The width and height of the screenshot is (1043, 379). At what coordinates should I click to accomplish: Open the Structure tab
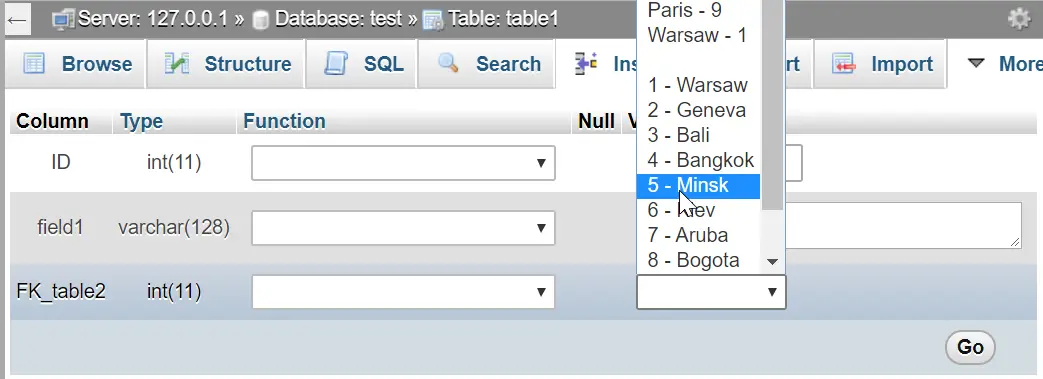click(226, 64)
